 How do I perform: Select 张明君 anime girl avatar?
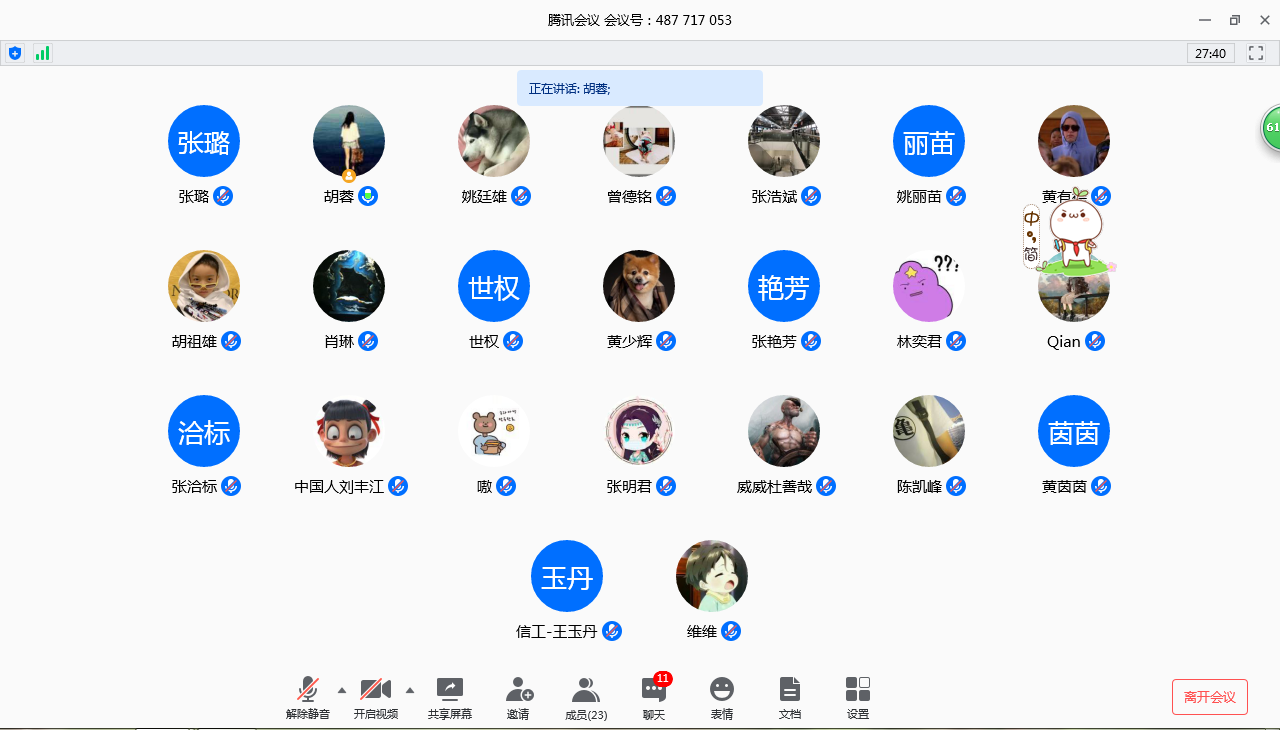tap(639, 431)
